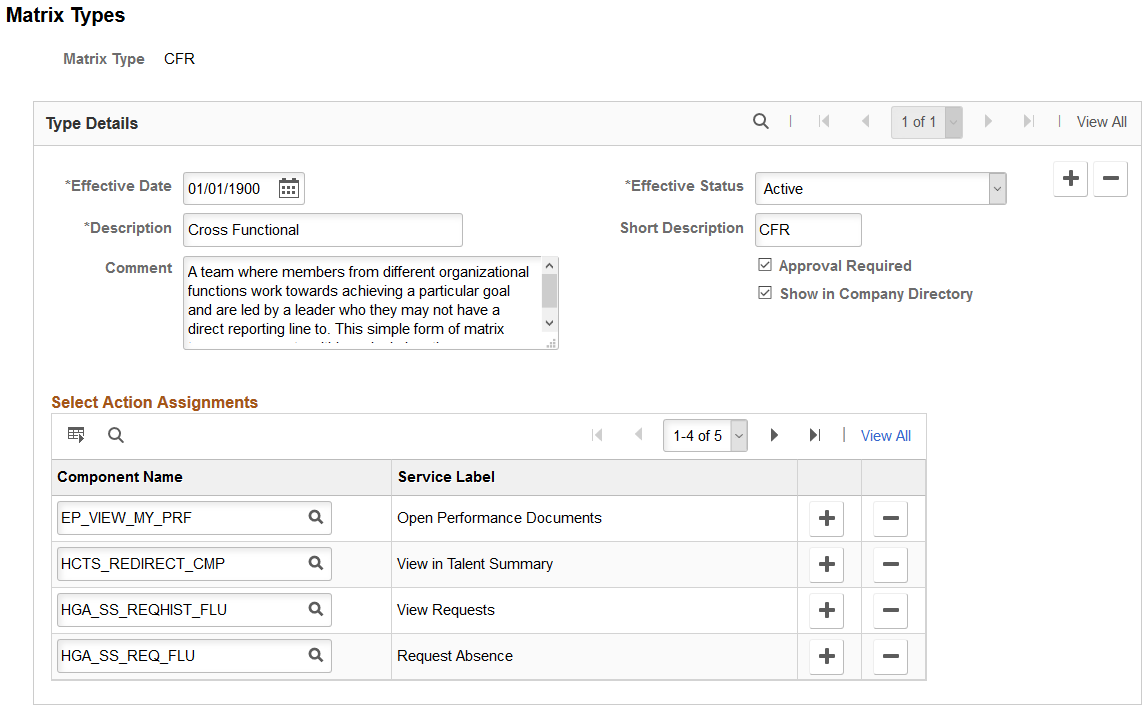The width and height of the screenshot is (1146, 711).
Task: Click the Type Details search magnifier icon
Action: pyautogui.click(x=761, y=121)
